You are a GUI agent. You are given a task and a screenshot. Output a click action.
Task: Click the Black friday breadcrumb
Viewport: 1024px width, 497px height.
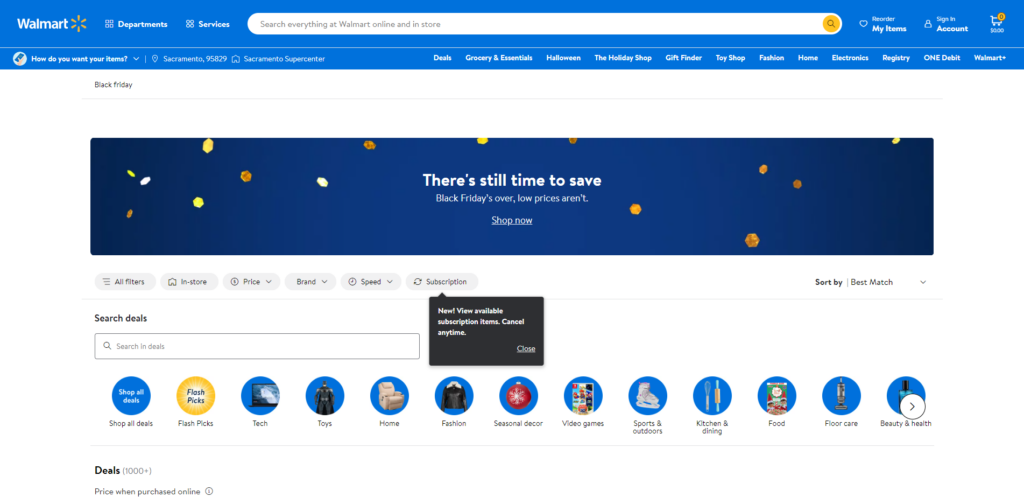pos(113,85)
